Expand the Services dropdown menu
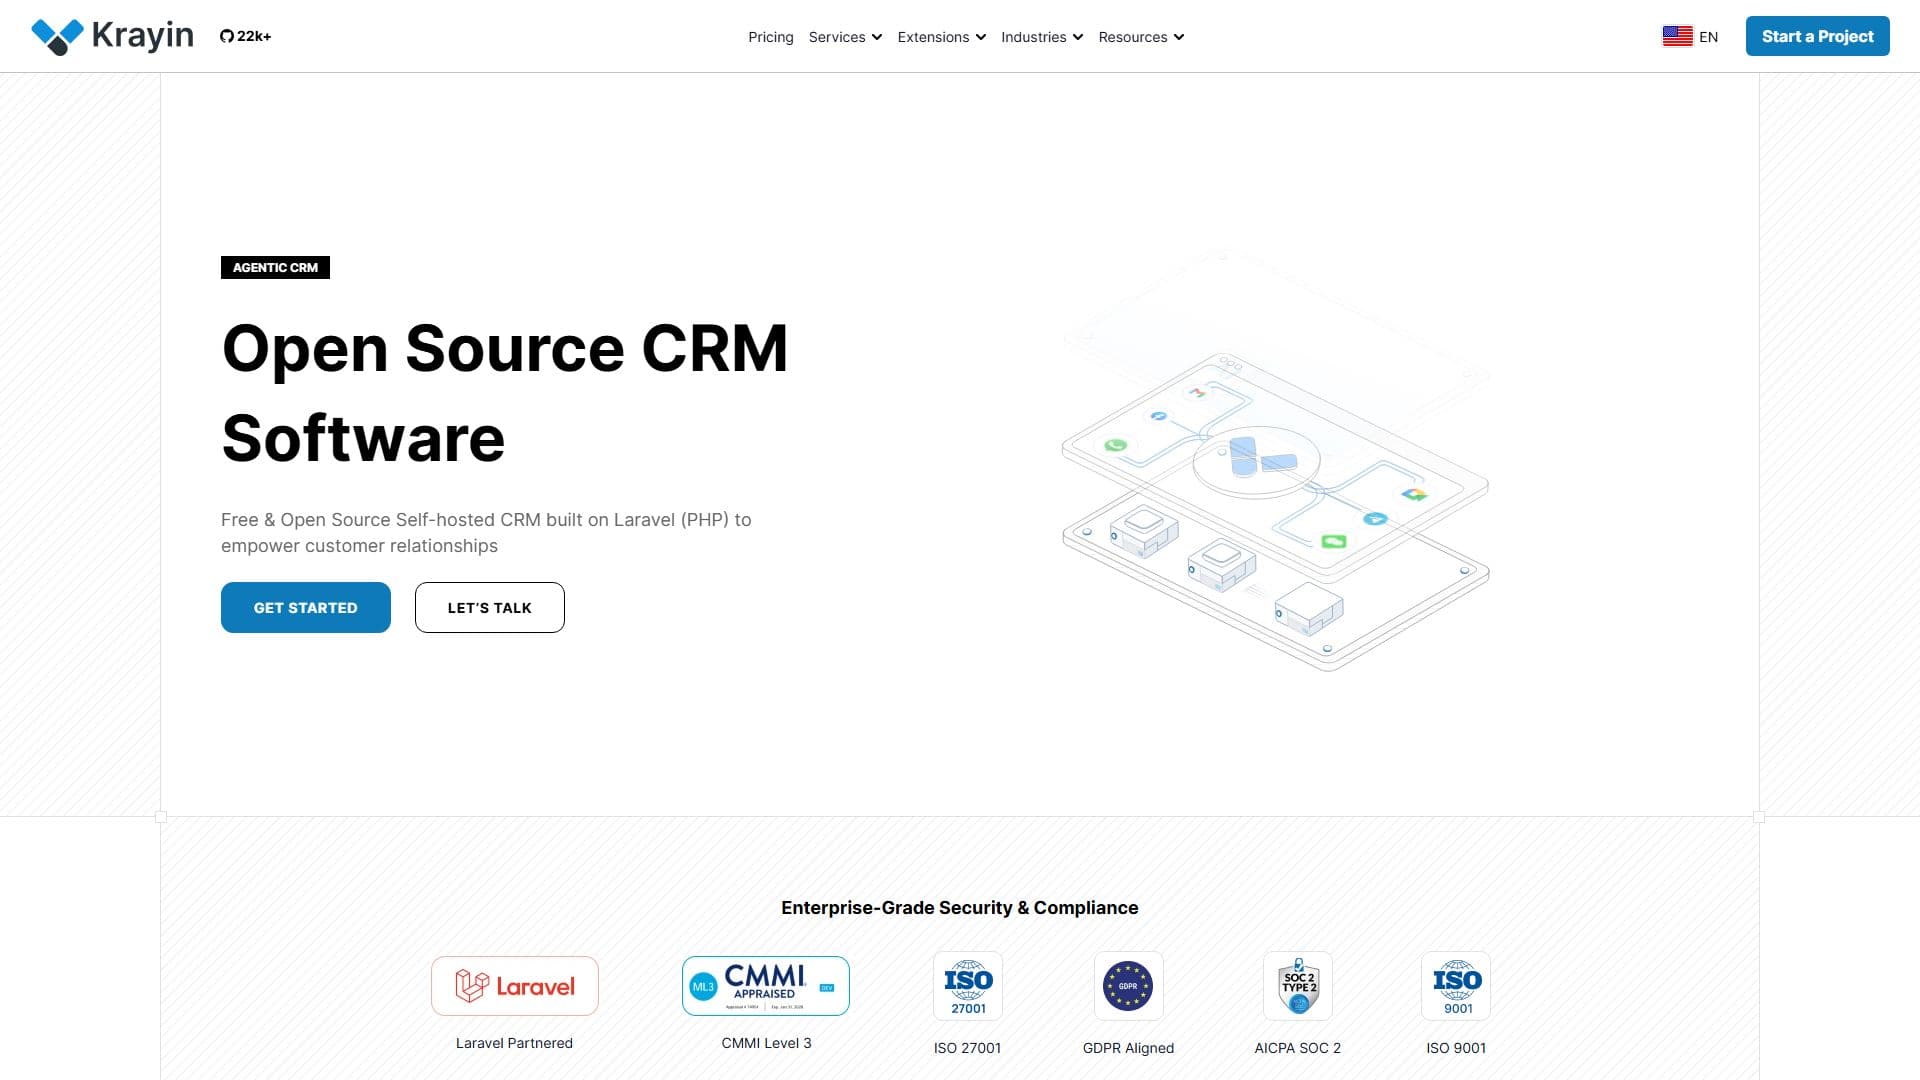Viewport: 1920px width, 1080px height. (845, 37)
